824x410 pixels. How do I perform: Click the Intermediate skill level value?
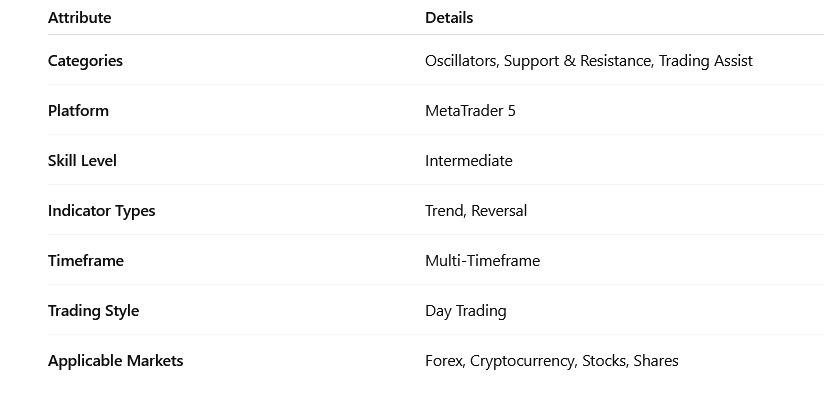468,161
